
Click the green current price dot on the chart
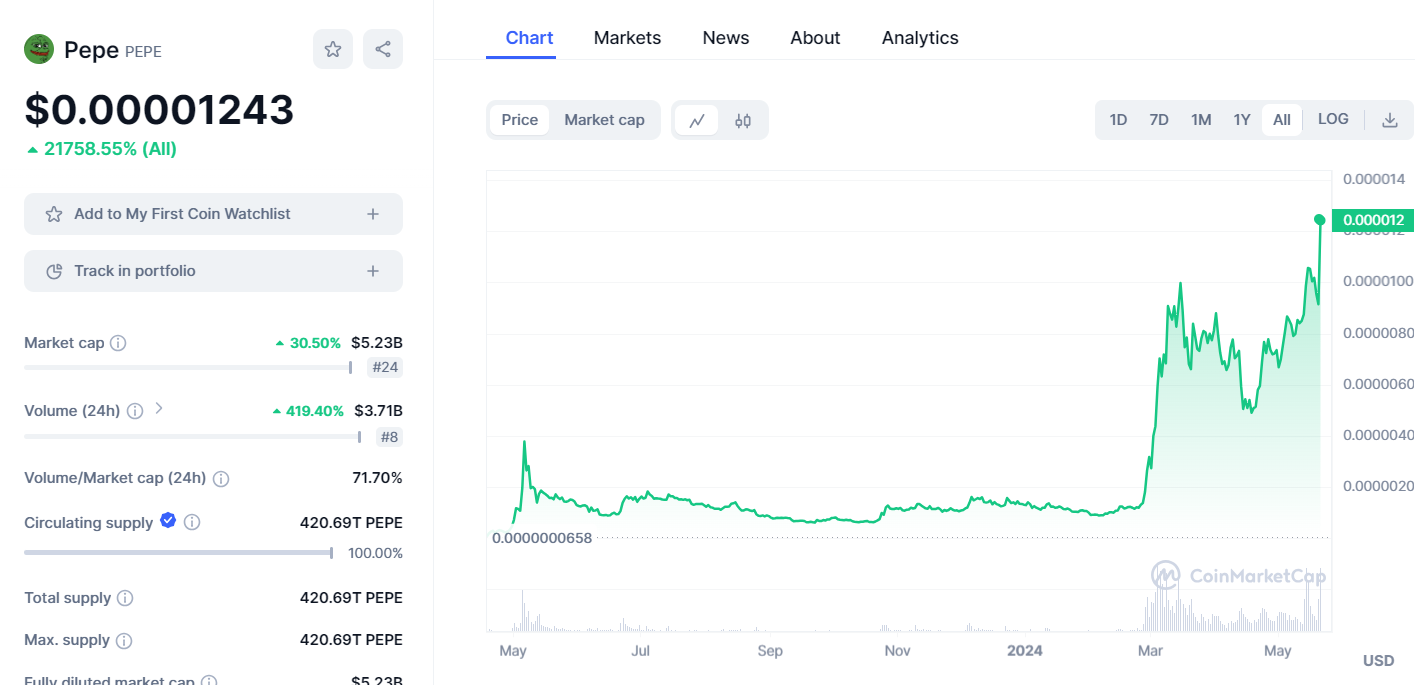click(1320, 220)
